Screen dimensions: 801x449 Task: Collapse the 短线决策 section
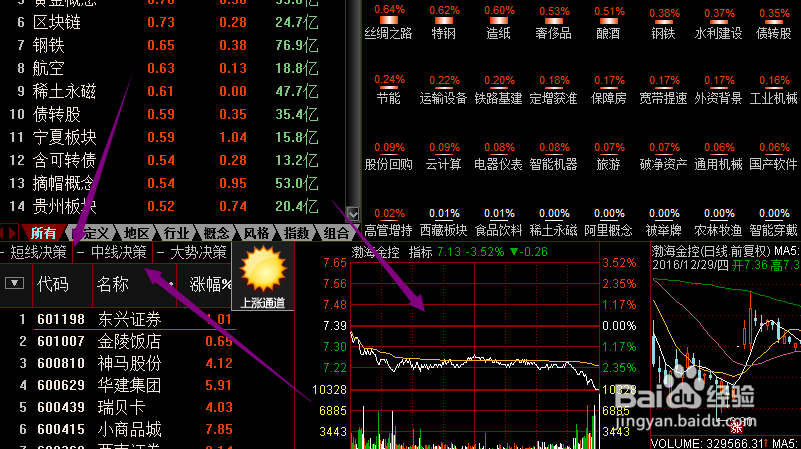(x=3, y=252)
